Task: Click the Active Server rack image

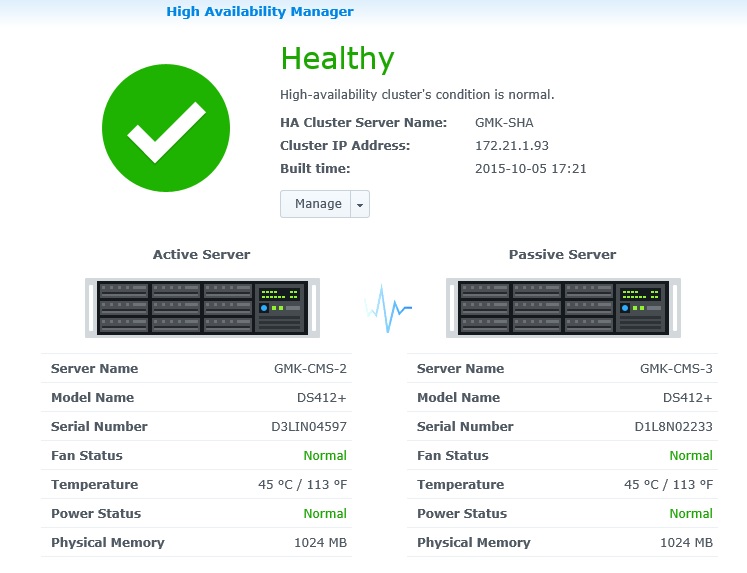Action: click(x=202, y=308)
